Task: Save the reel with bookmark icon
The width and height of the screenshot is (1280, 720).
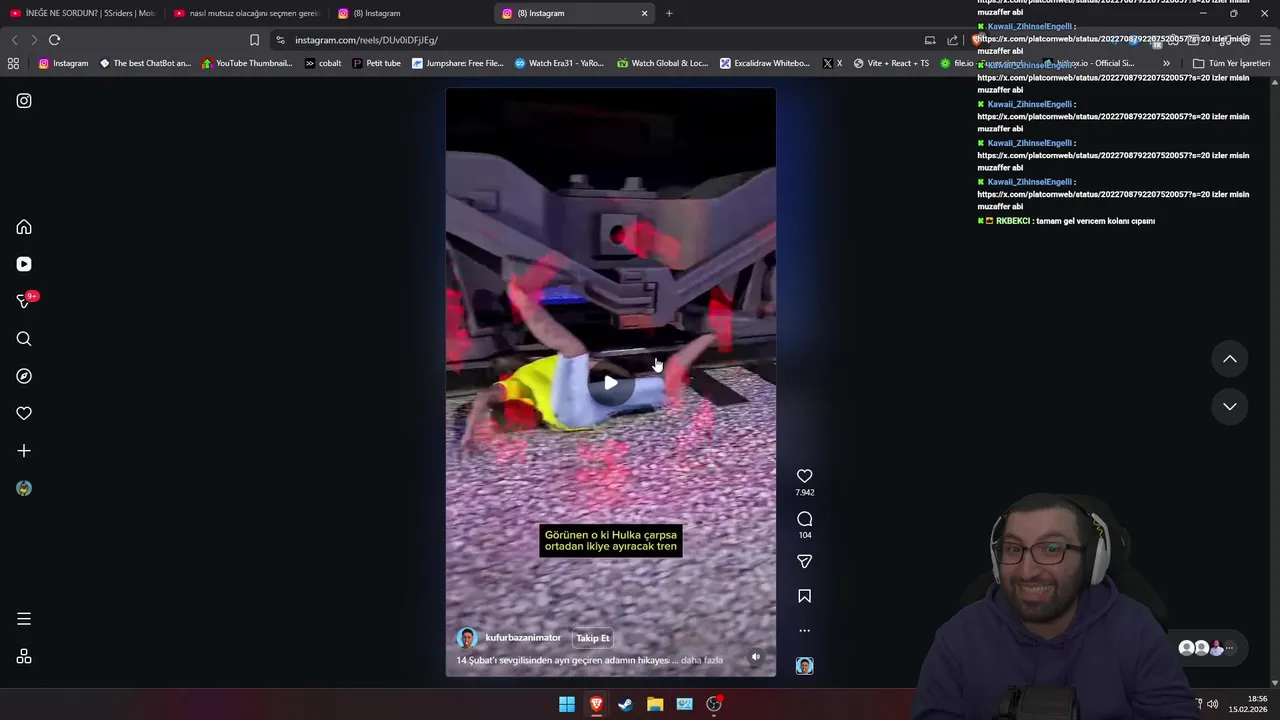Action: [804, 596]
